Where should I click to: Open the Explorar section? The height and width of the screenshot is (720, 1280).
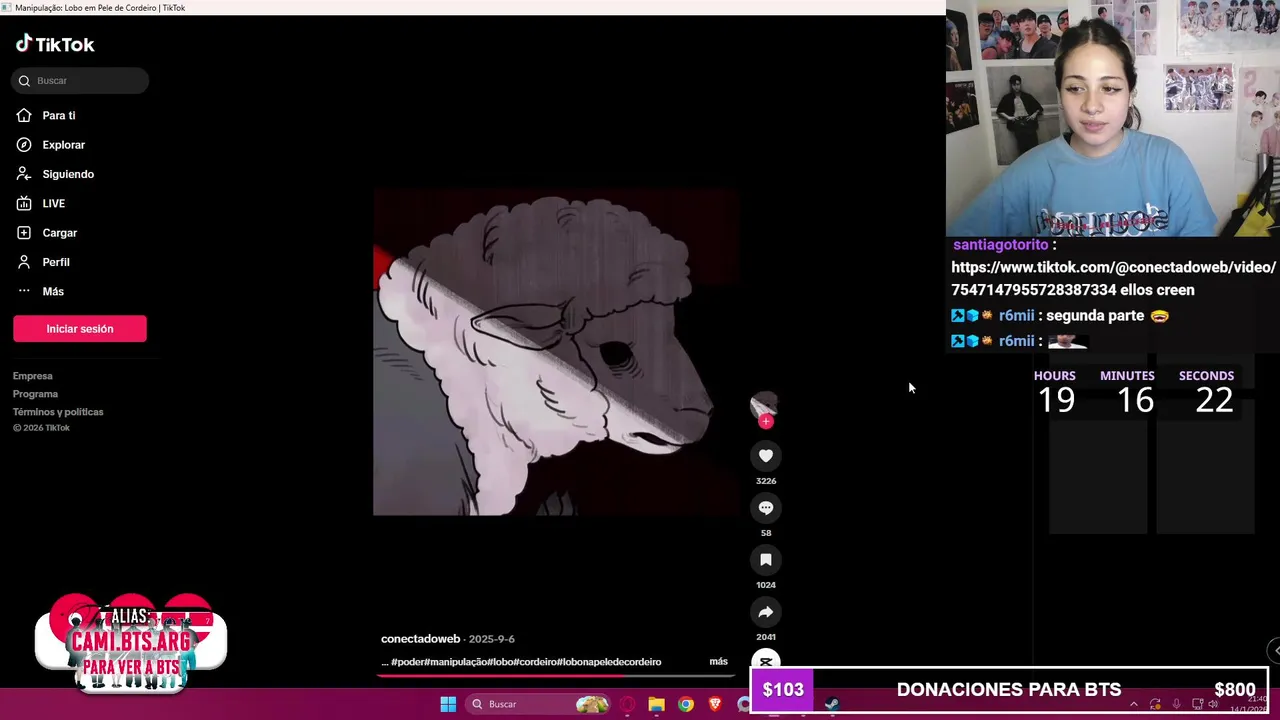(x=64, y=145)
